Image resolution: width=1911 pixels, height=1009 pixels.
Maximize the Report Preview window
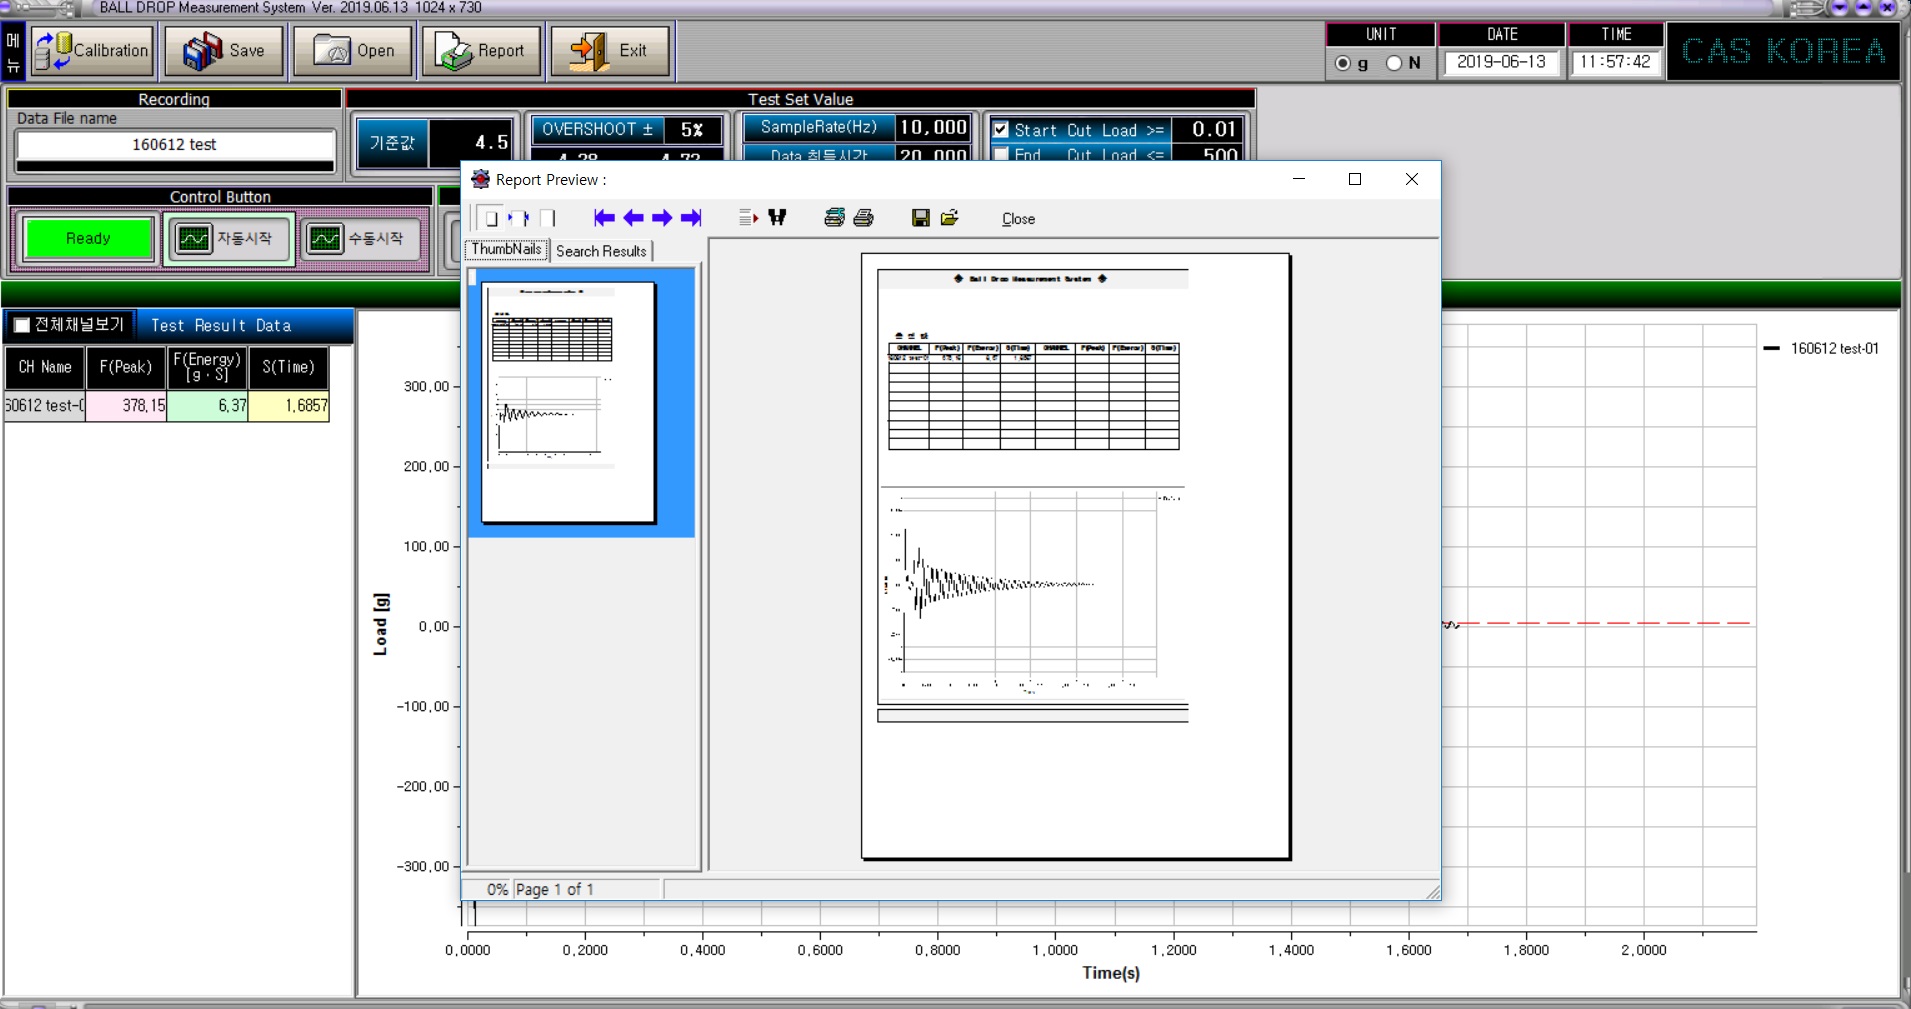click(1355, 179)
